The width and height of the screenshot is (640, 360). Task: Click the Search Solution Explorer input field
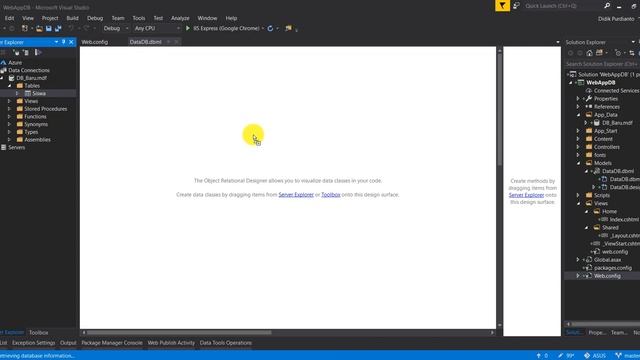(x=601, y=64)
